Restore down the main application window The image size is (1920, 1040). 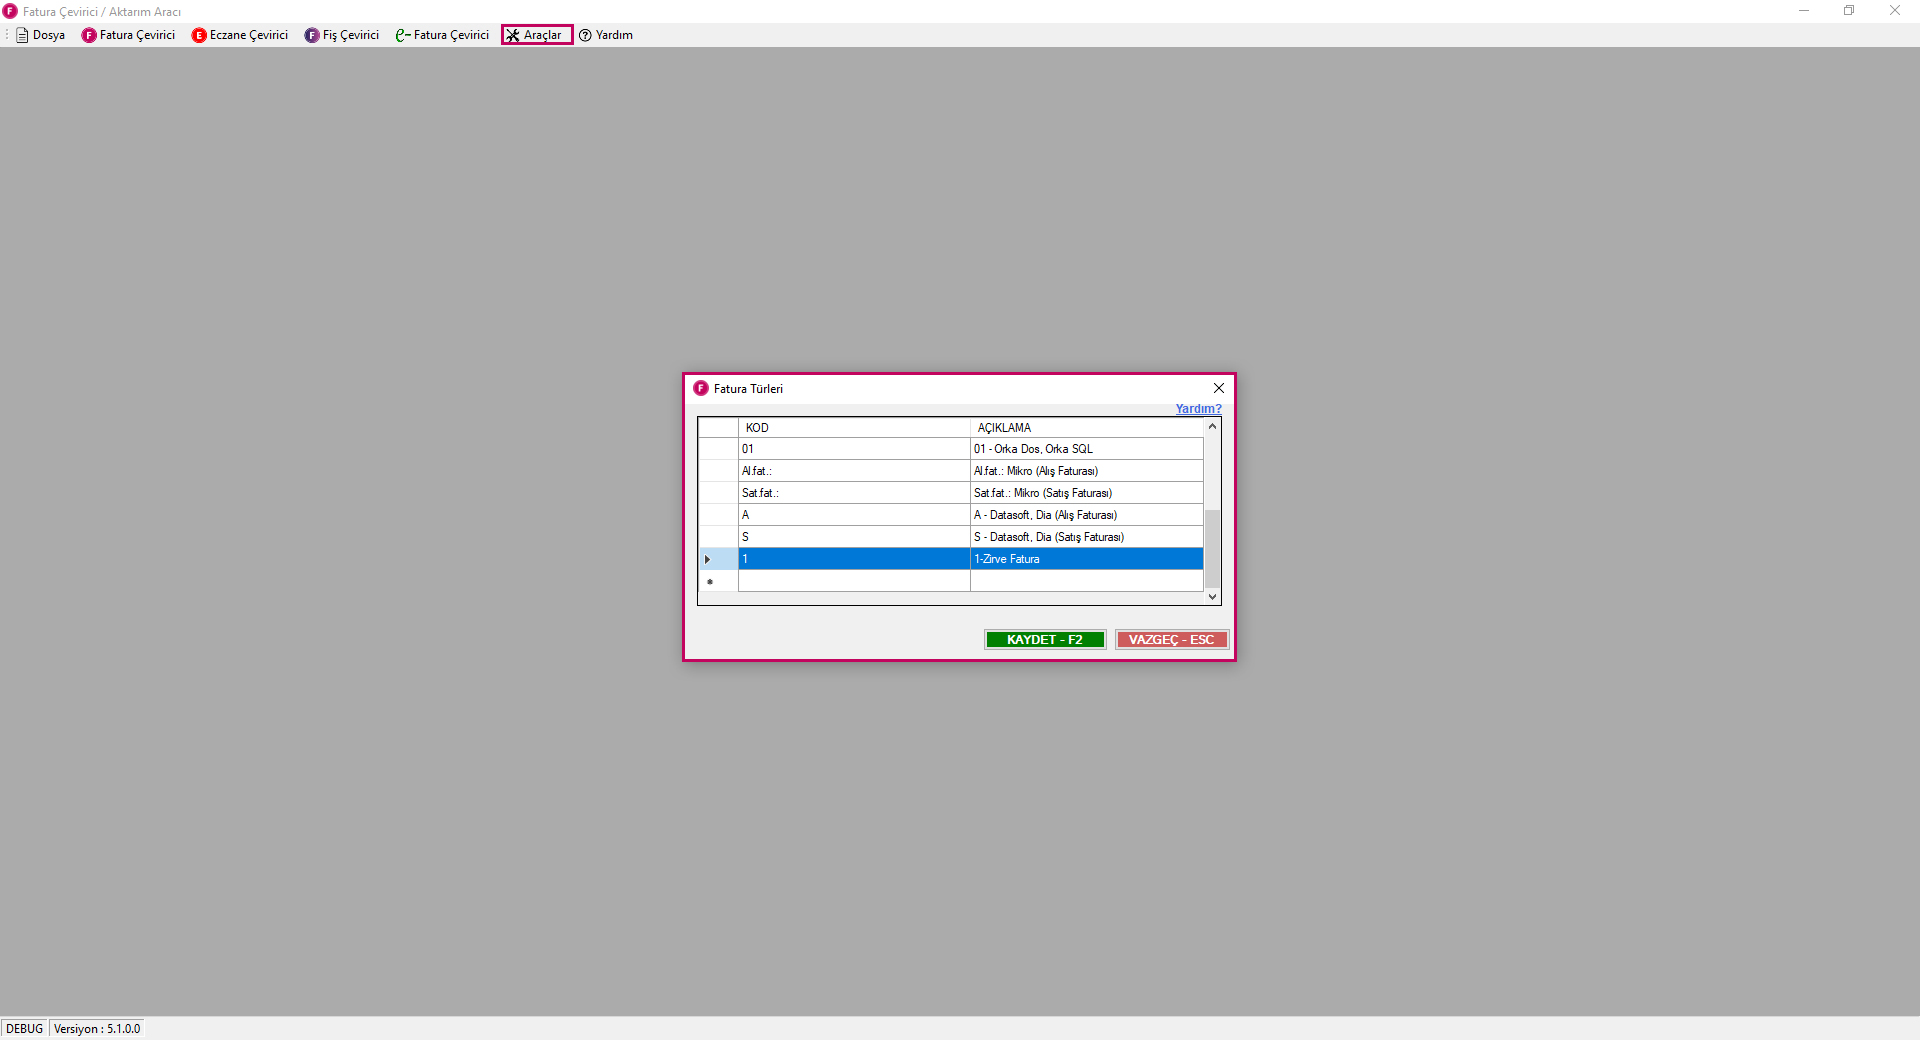[1849, 11]
